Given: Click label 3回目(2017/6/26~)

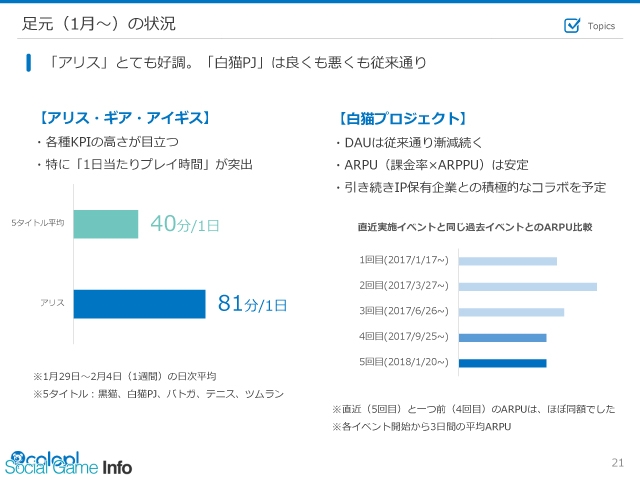Looking at the screenshot, I should (404, 311).
